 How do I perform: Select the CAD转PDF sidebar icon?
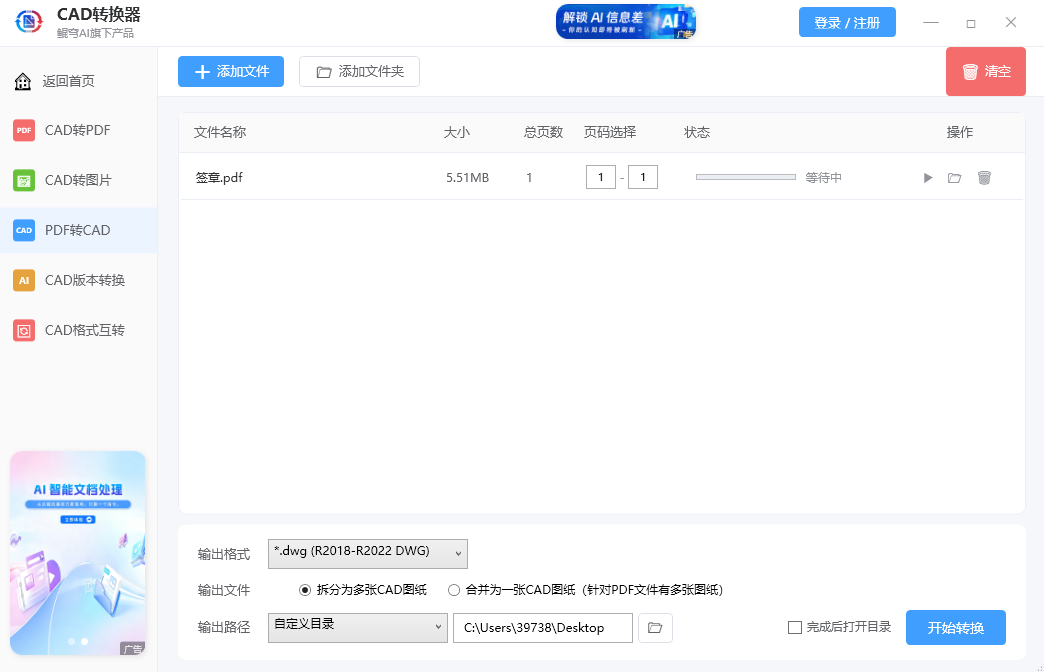pyautogui.click(x=24, y=130)
